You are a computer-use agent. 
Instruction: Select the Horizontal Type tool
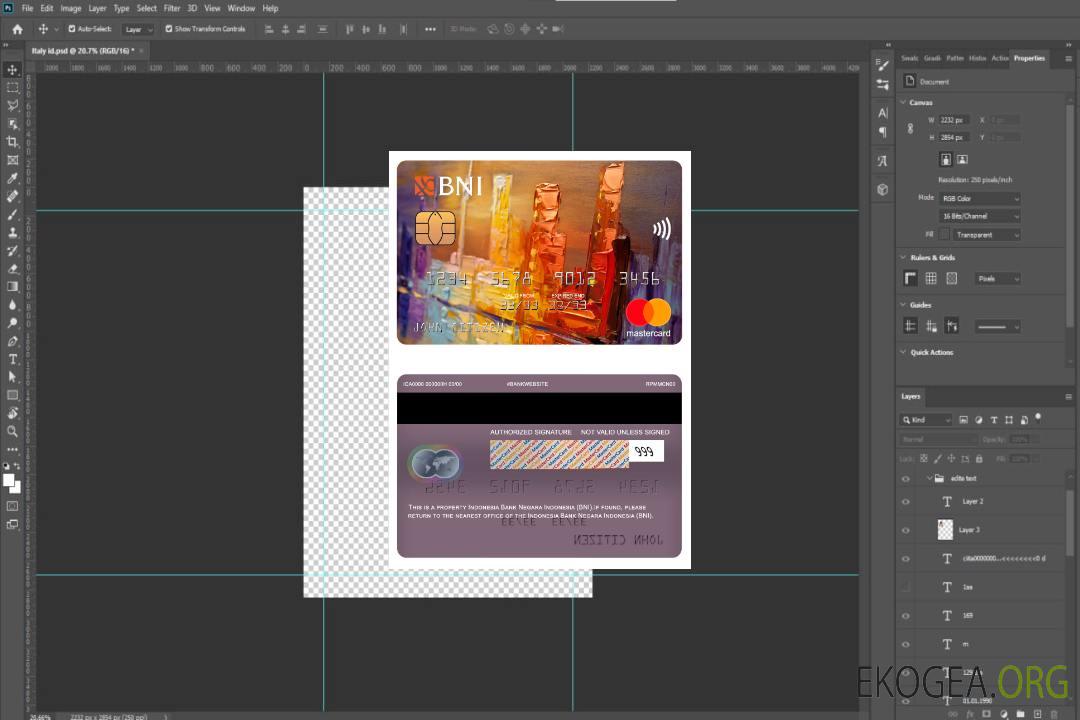[x=12, y=359]
